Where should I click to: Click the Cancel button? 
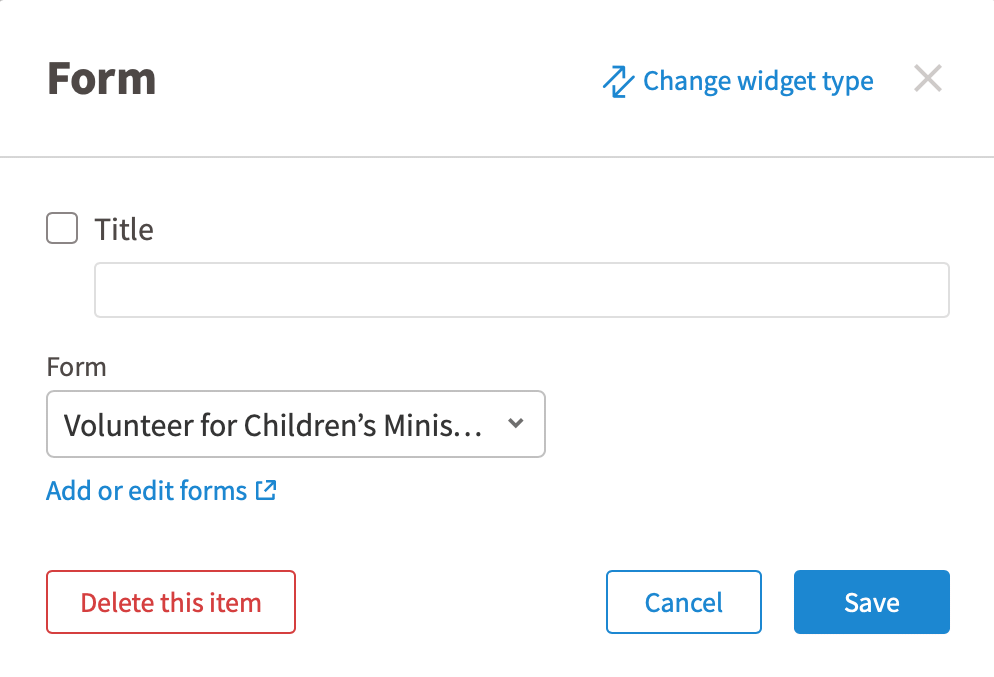(x=683, y=602)
